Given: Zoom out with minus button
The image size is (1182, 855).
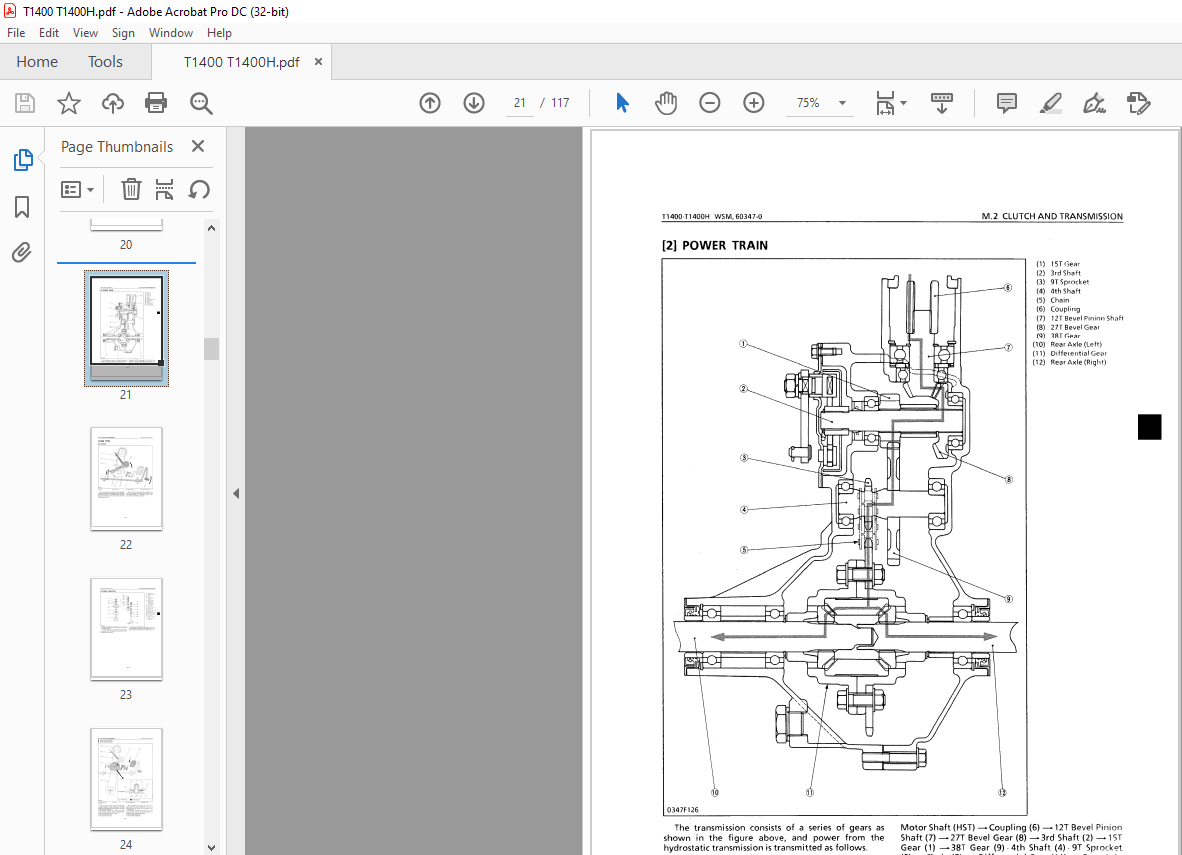Looking at the screenshot, I should tap(709, 103).
